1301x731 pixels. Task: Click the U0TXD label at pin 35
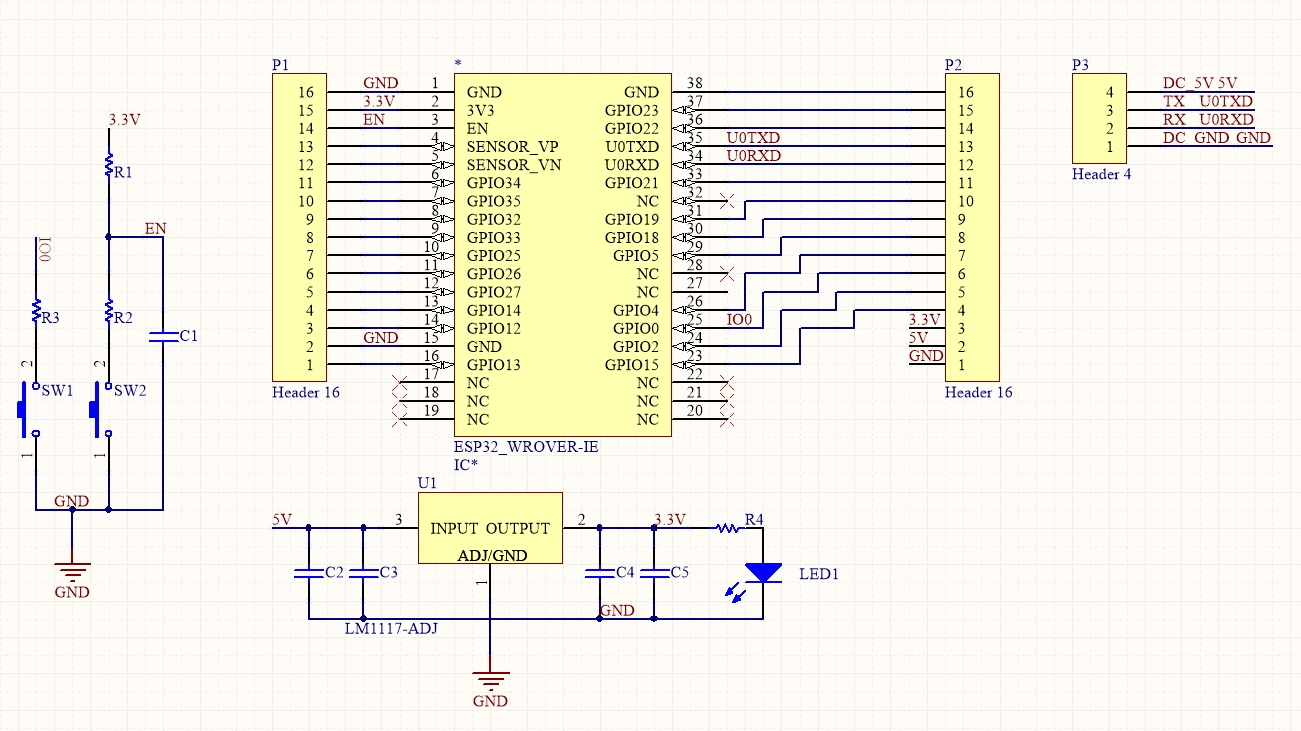(x=754, y=137)
